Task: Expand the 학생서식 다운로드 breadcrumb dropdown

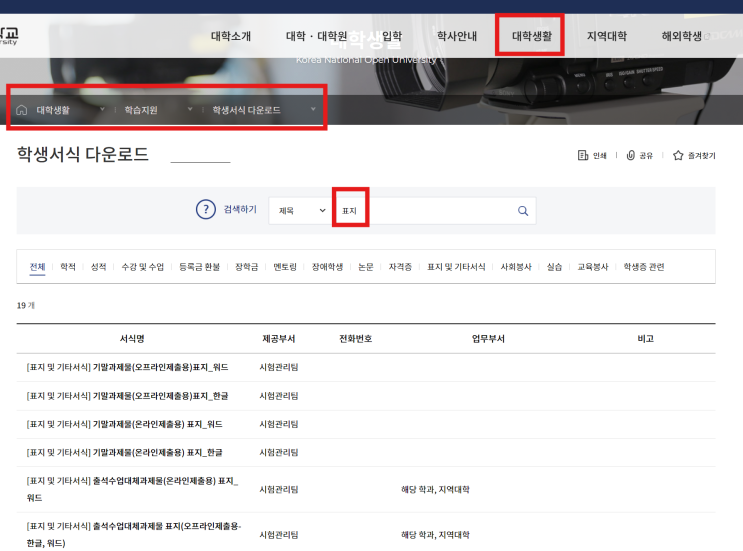Action: click(313, 109)
